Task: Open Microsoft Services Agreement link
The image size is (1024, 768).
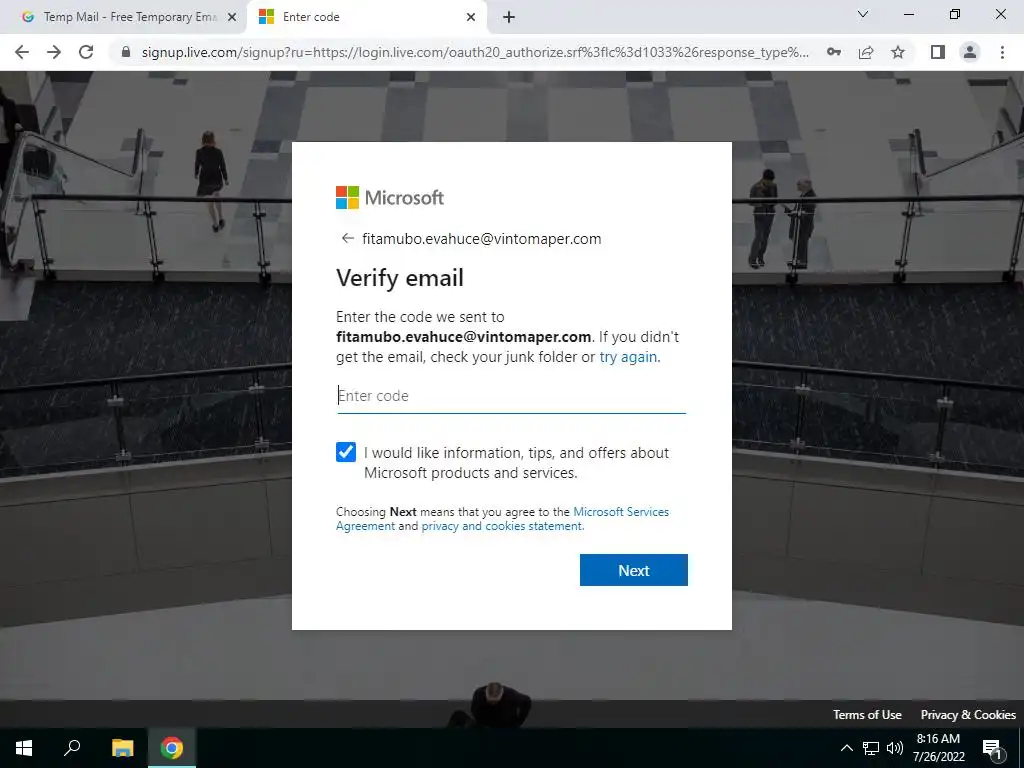Action: click(x=502, y=519)
